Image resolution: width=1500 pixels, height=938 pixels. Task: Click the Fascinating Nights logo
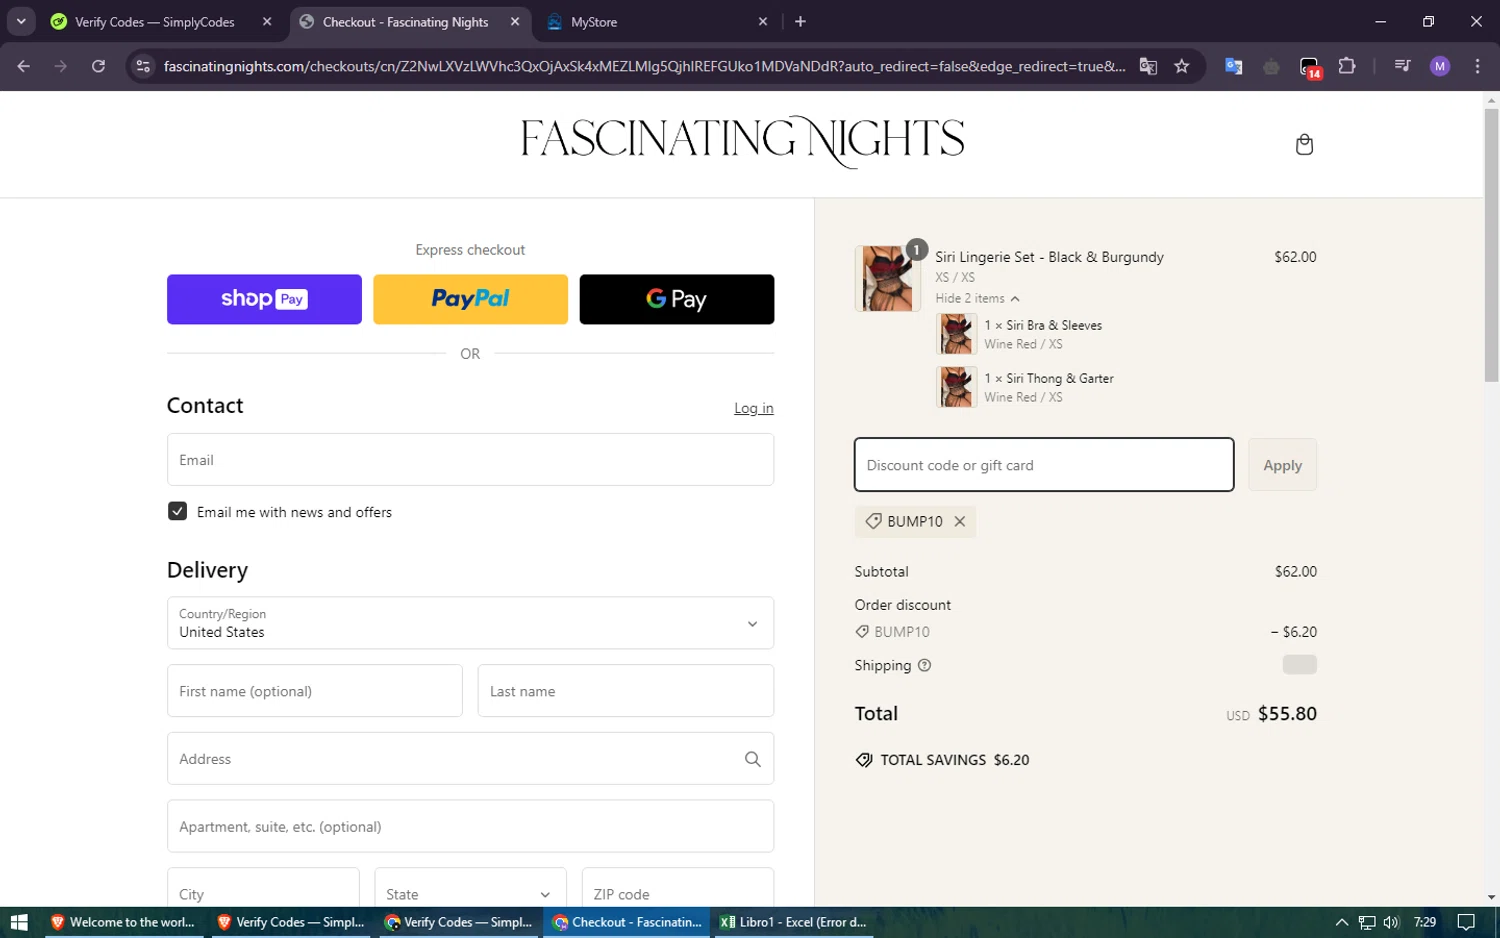[x=742, y=142]
